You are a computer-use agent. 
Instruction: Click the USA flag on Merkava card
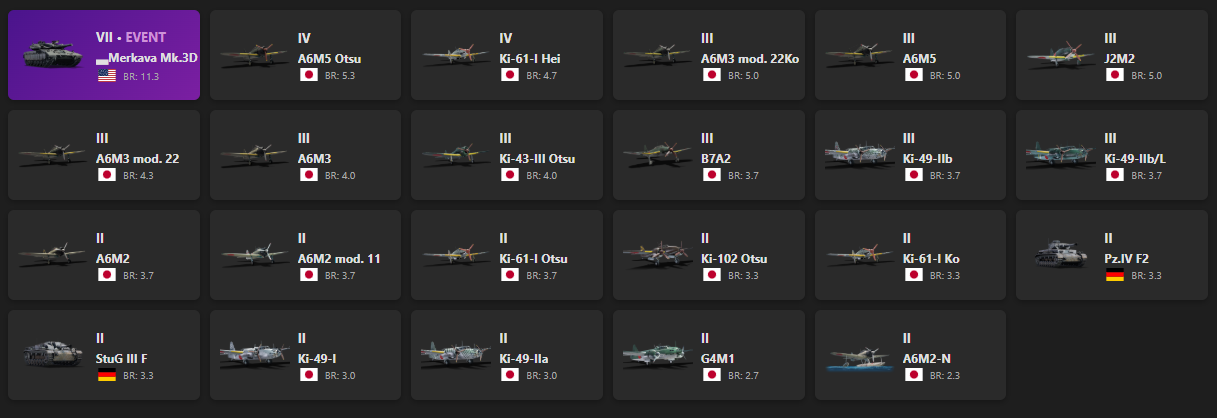(x=105, y=75)
